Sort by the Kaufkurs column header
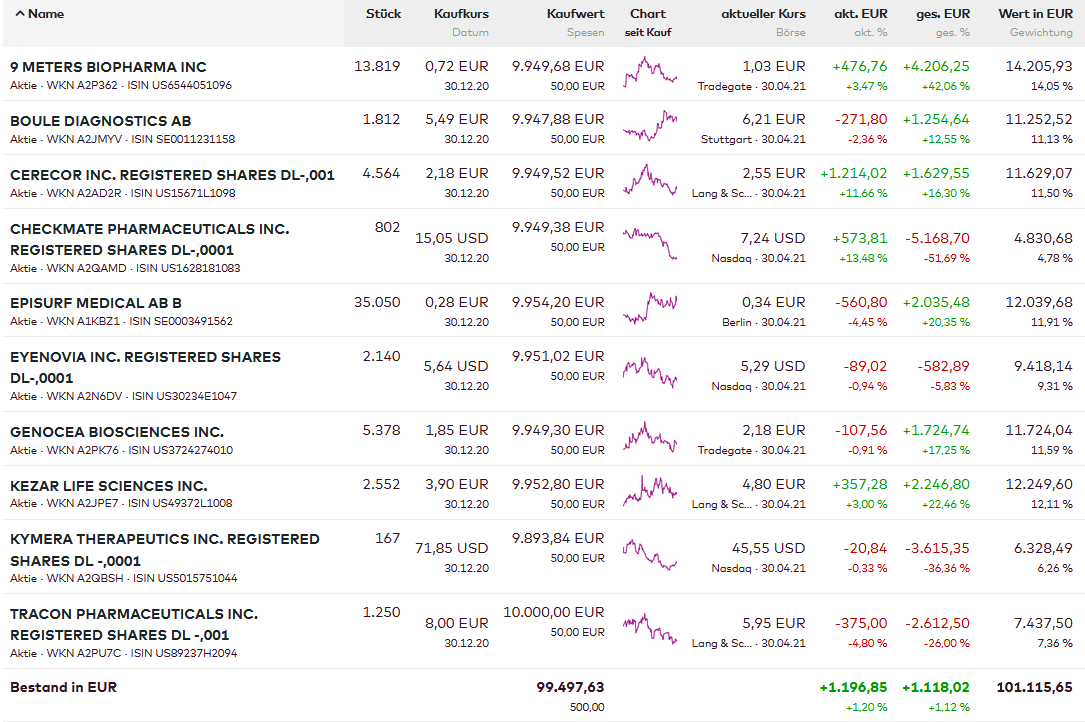The width and height of the screenshot is (1085, 722). pyautogui.click(x=461, y=14)
